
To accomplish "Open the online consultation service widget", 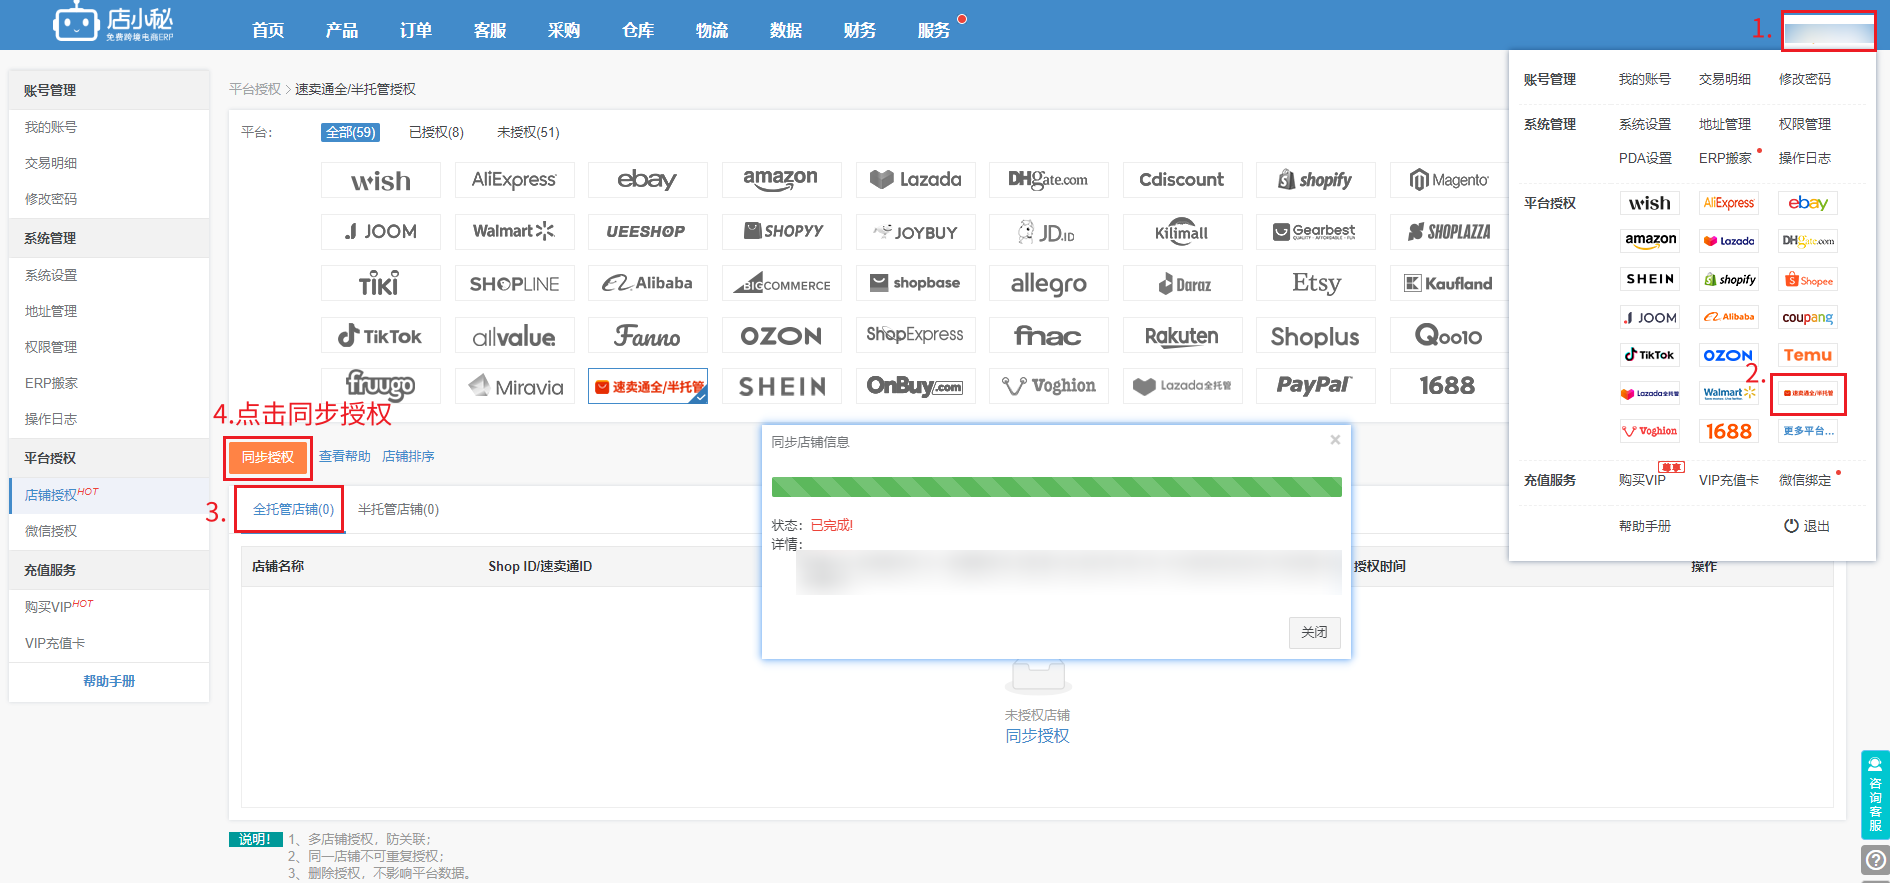I will tap(1875, 795).
